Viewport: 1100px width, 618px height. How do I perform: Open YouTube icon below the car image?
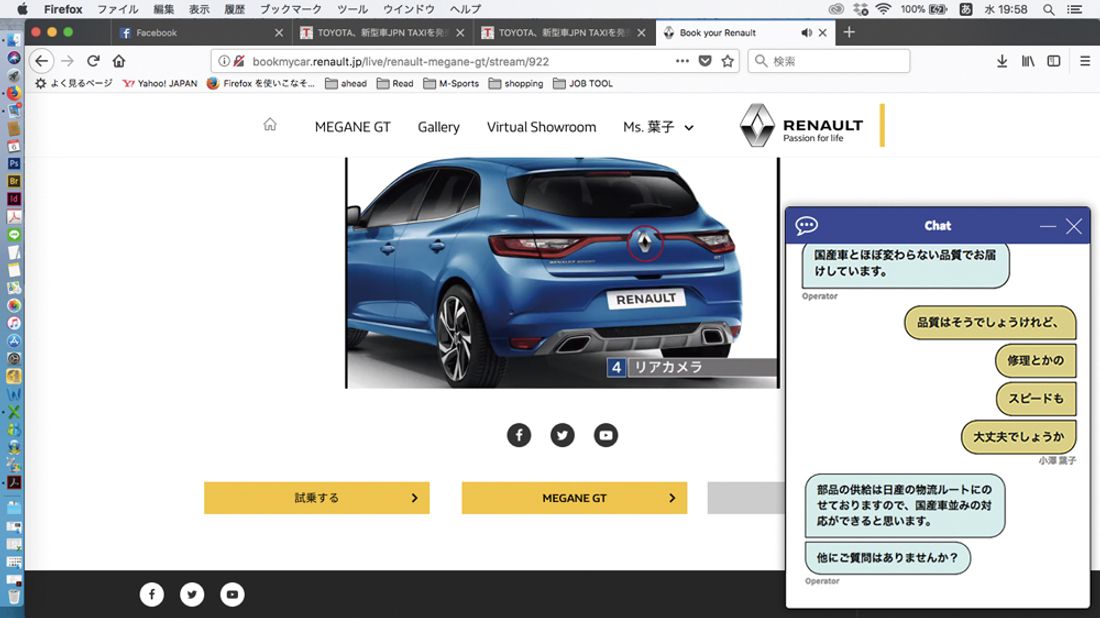pyautogui.click(x=605, y=435)
